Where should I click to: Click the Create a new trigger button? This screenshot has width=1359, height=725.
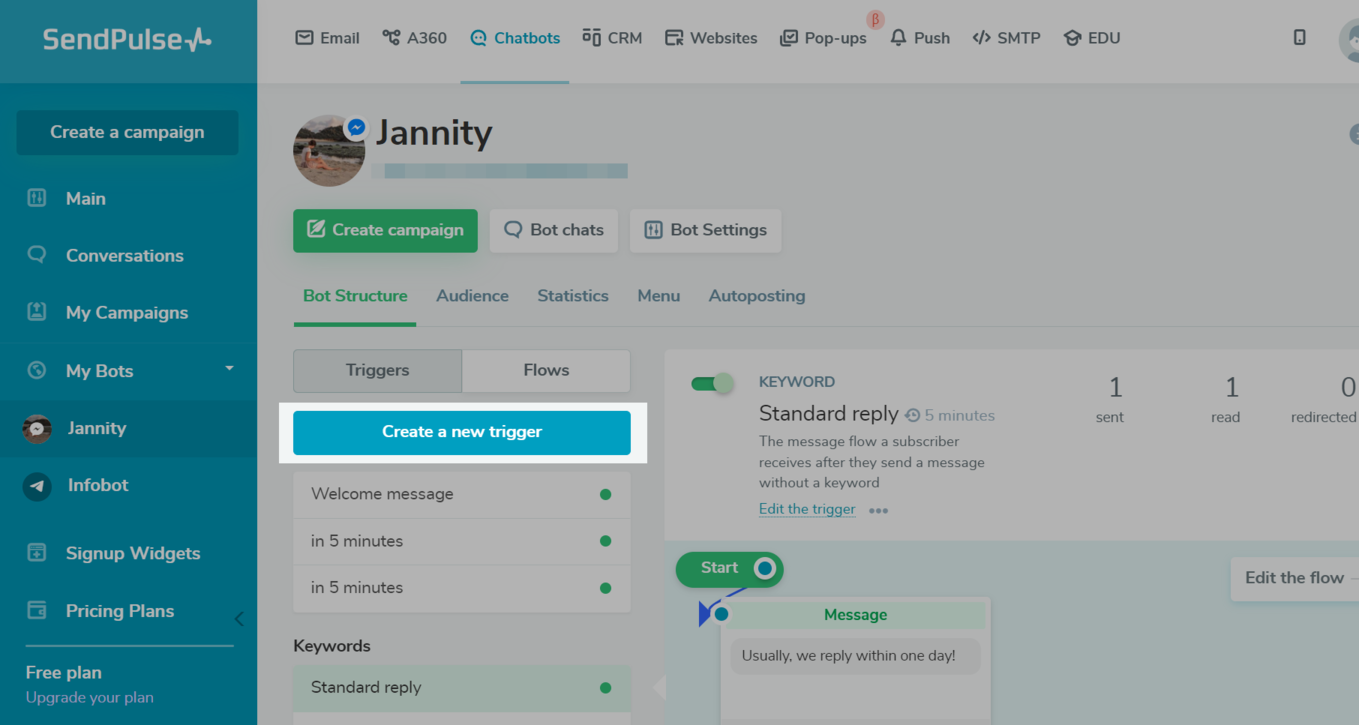pos(462,432)
